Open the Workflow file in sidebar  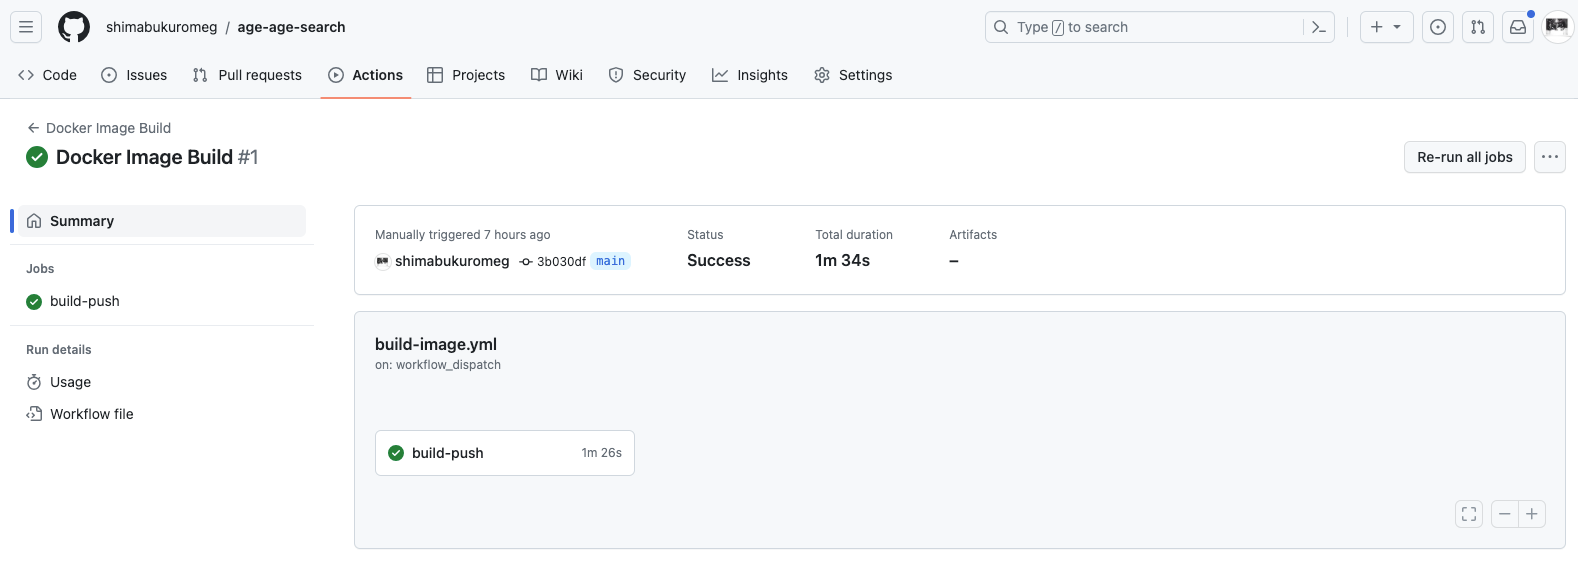(x=91, y=414)
